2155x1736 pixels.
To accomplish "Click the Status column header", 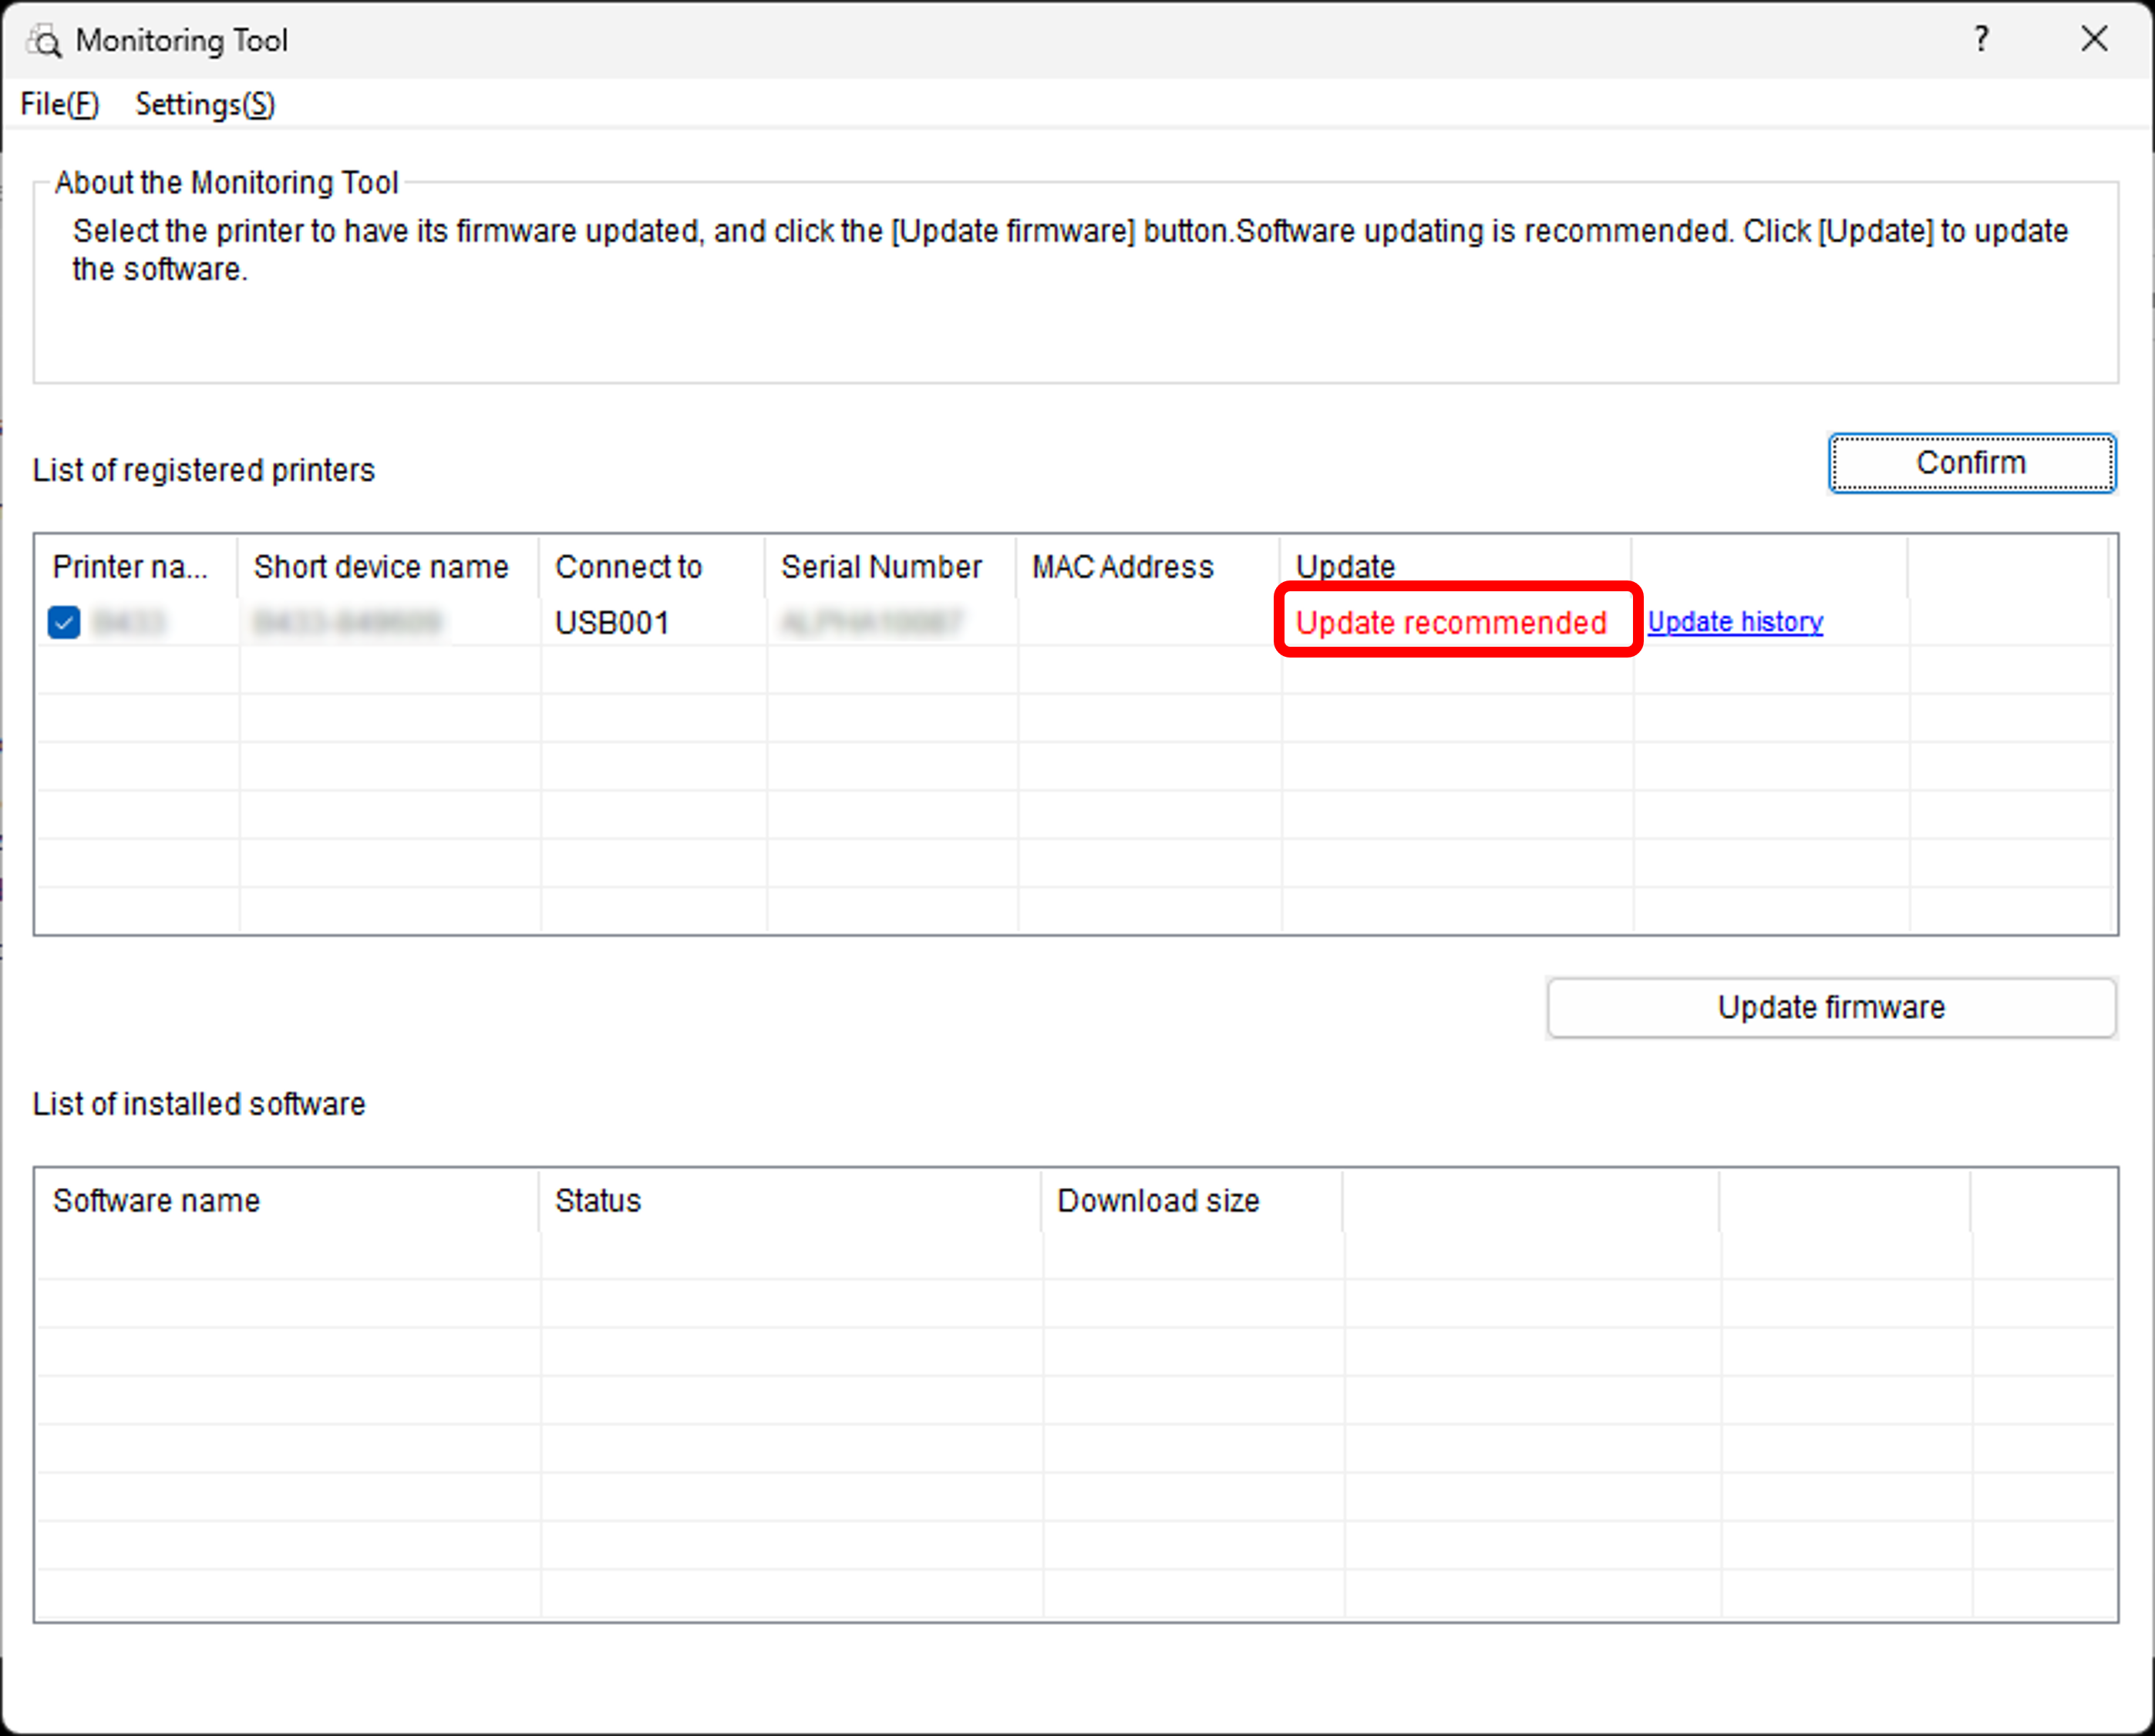I will (x=598, y=1200).
